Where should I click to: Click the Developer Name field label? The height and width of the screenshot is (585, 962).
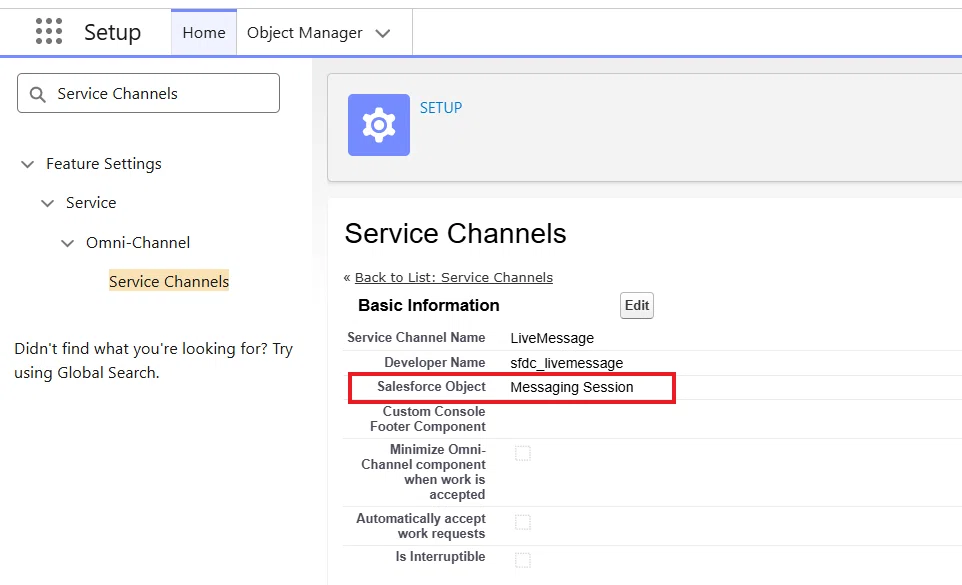pyautogui.click(x=434, y=362)
